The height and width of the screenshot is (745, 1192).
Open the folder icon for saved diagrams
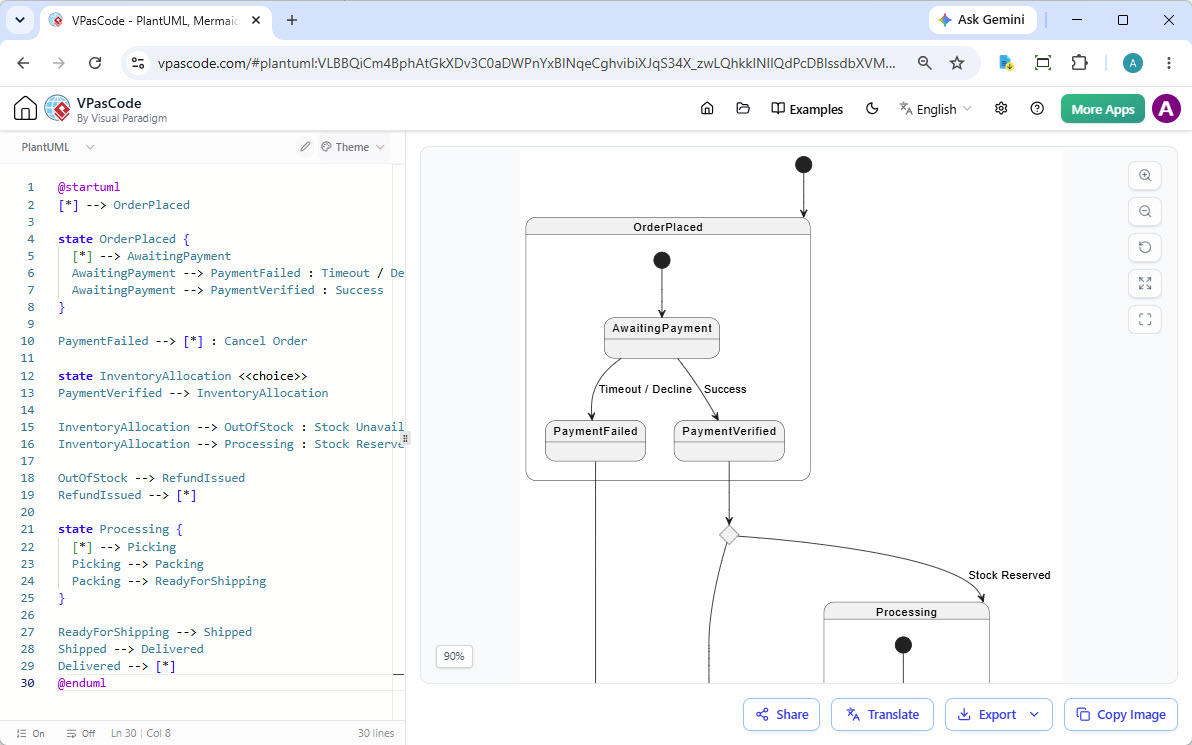point(743,109)
